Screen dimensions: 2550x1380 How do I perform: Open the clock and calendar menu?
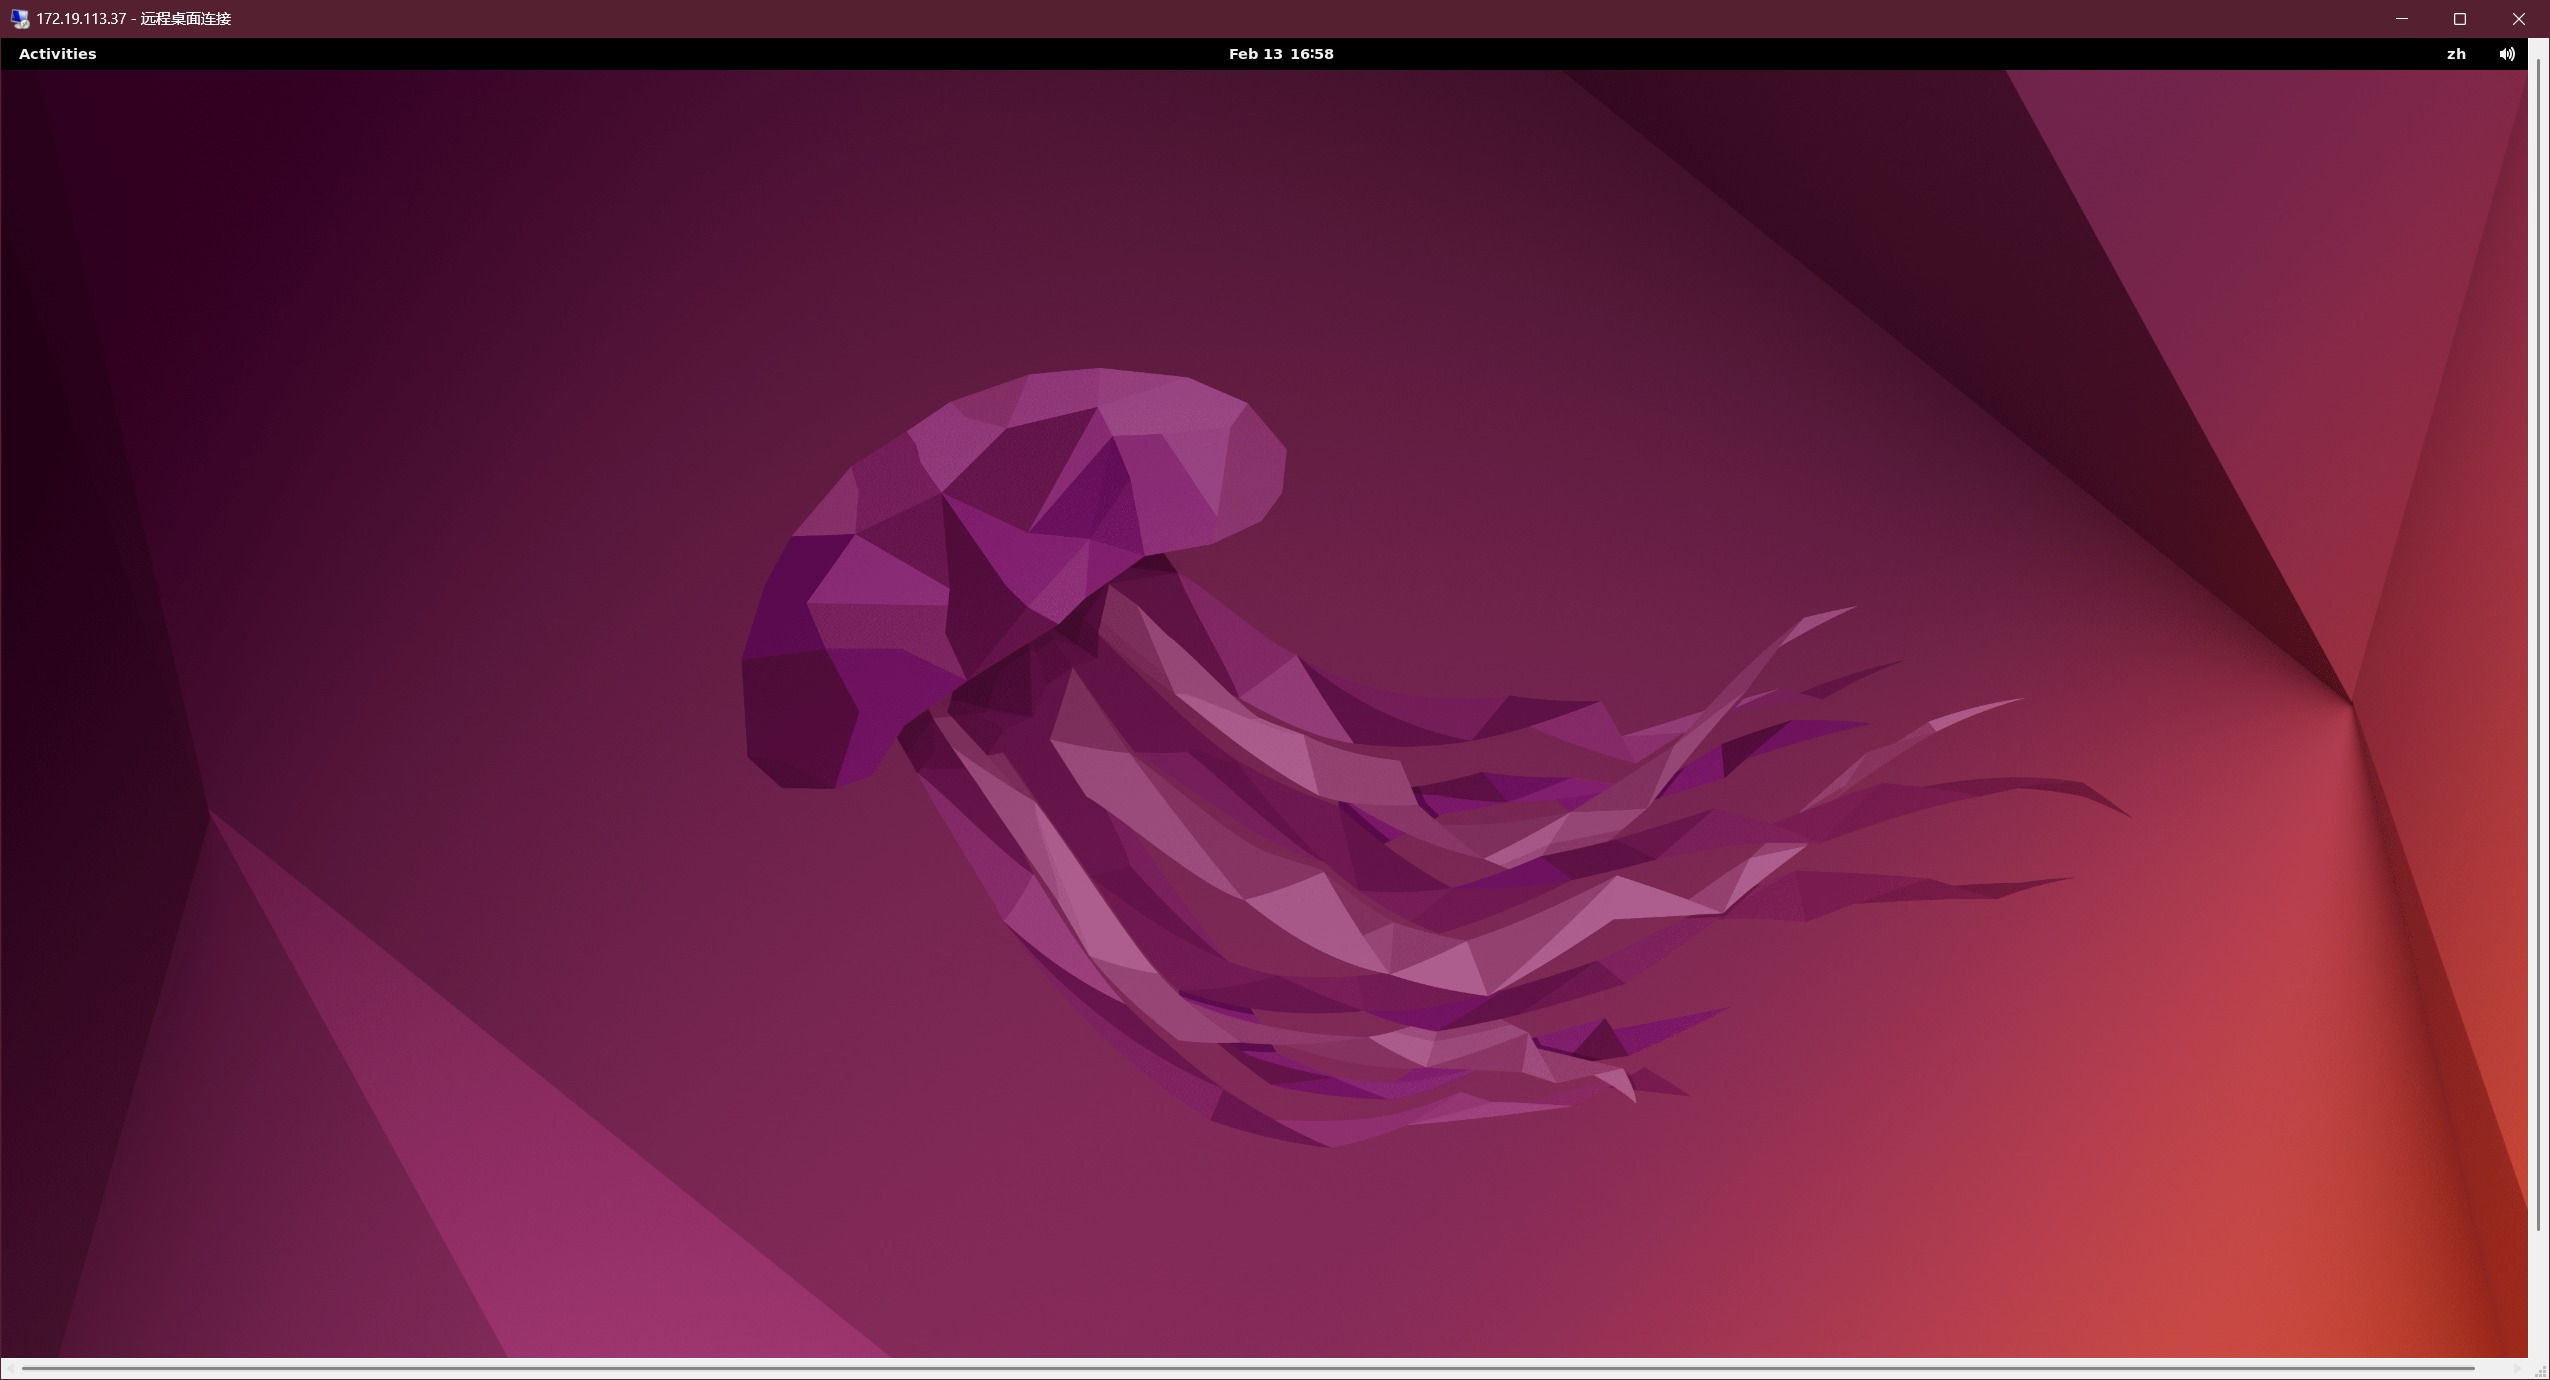click(1280, 54)
